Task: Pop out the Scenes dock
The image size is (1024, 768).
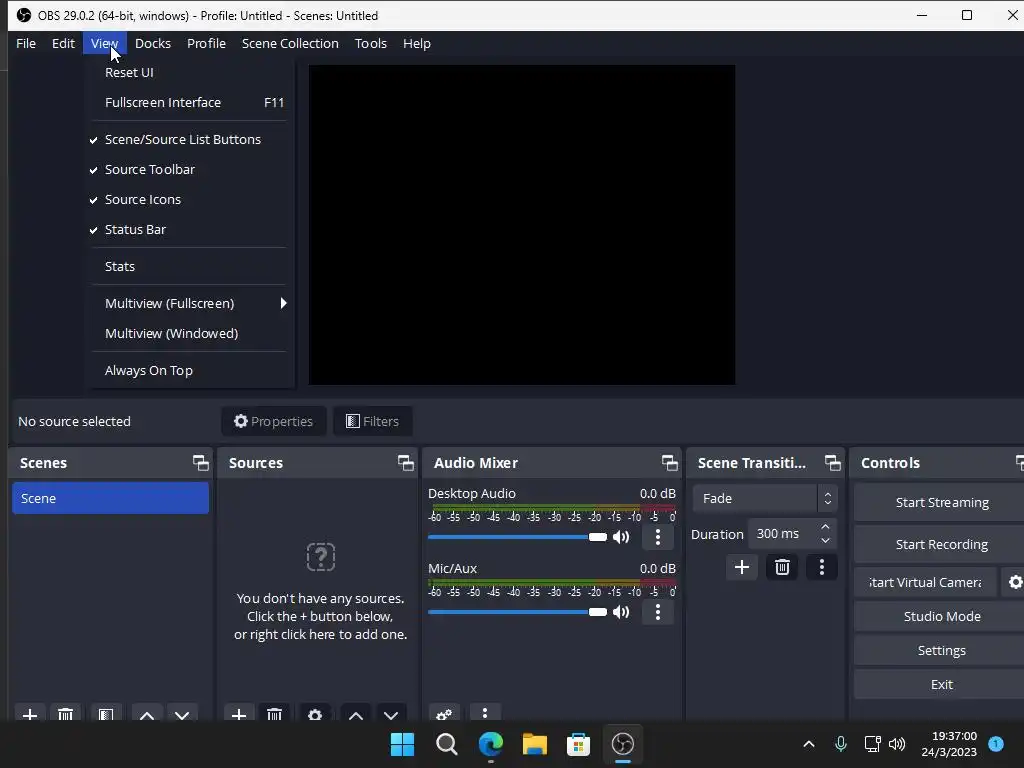Action: pos(200,463)
